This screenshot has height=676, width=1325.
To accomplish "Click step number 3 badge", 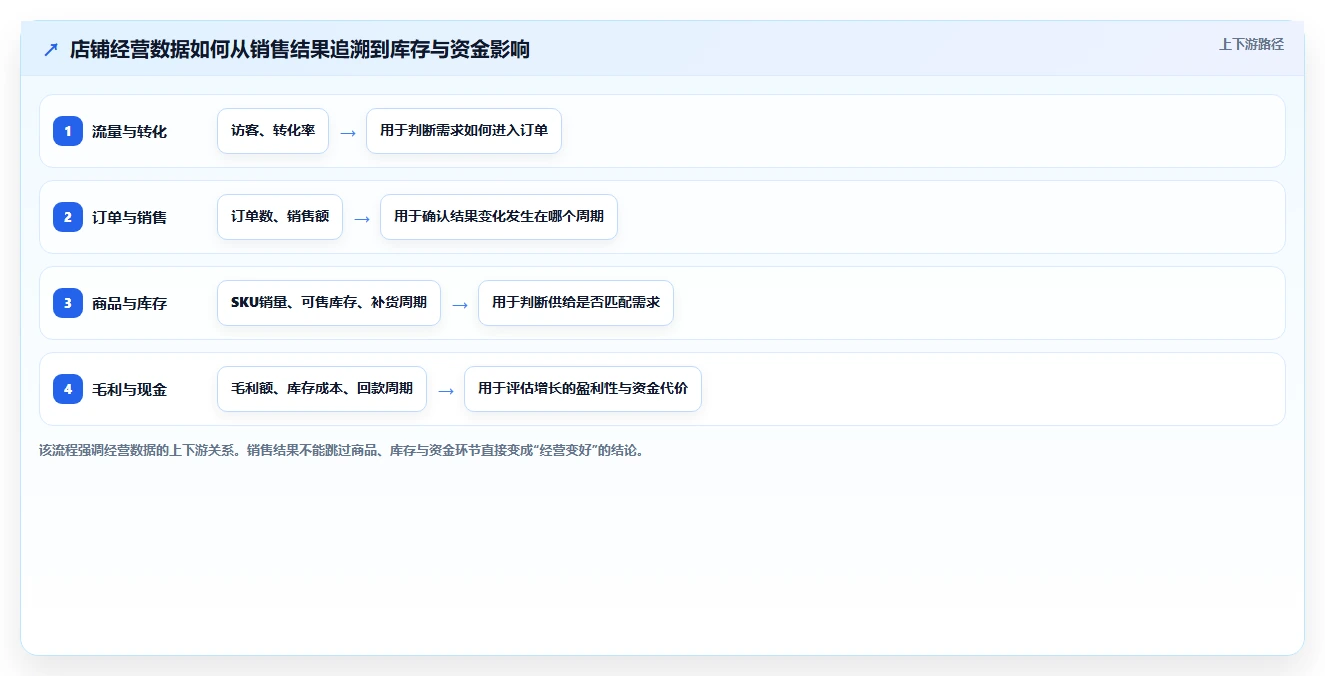I will click(x=68, y=303).
